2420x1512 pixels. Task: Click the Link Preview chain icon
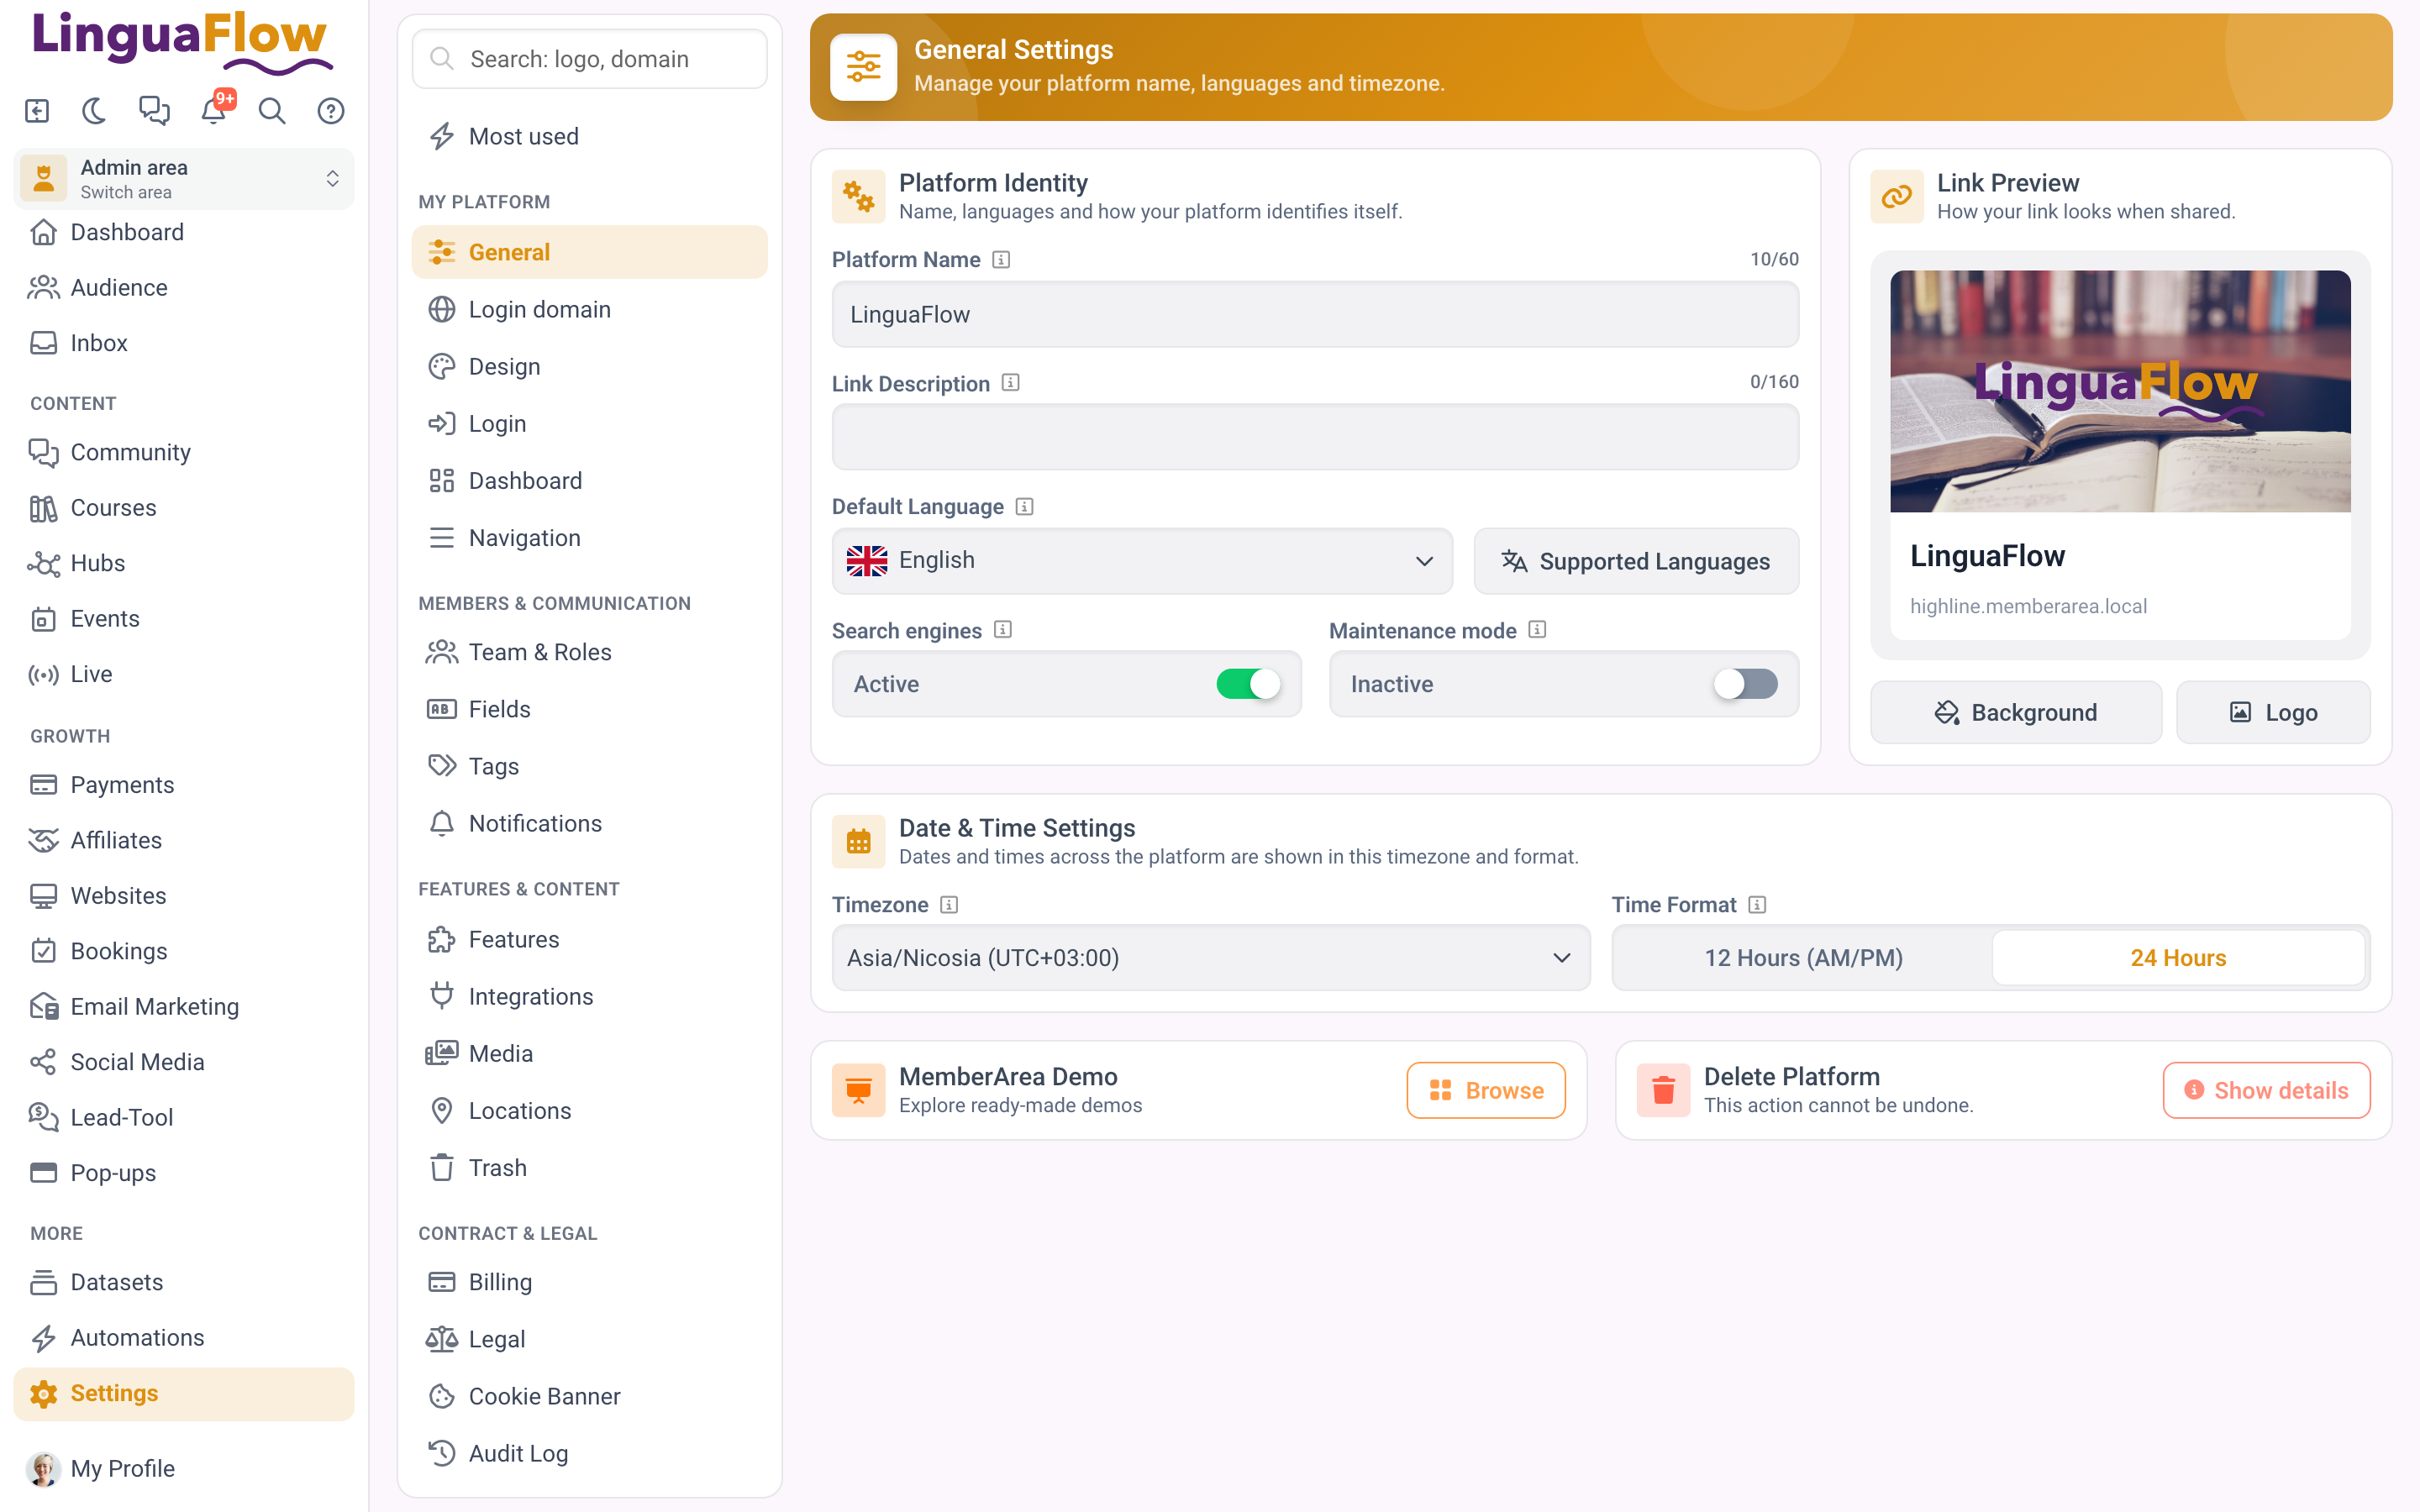[x=1897, y=196]
